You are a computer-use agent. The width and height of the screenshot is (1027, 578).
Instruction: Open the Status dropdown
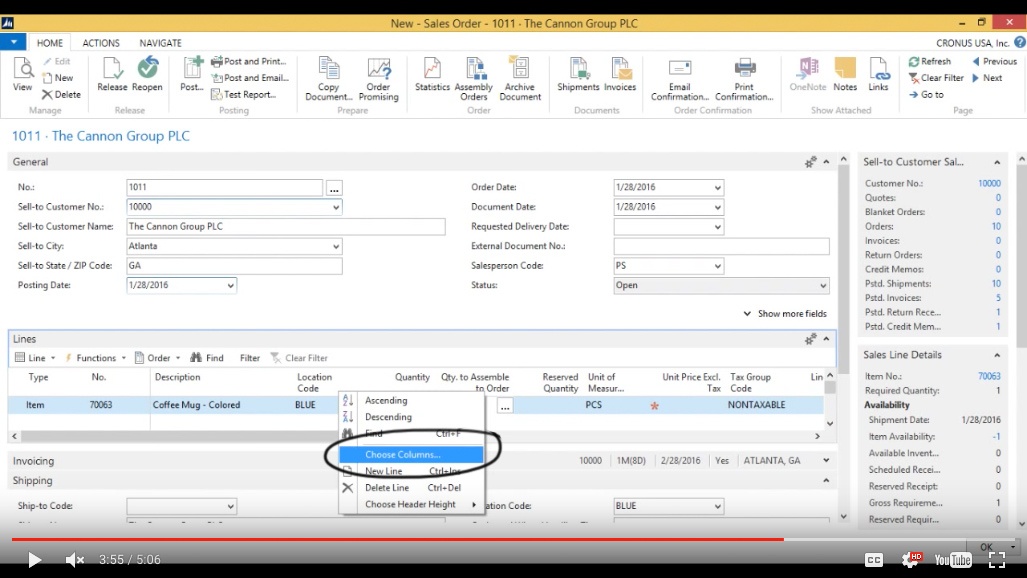tap(823, 286)
